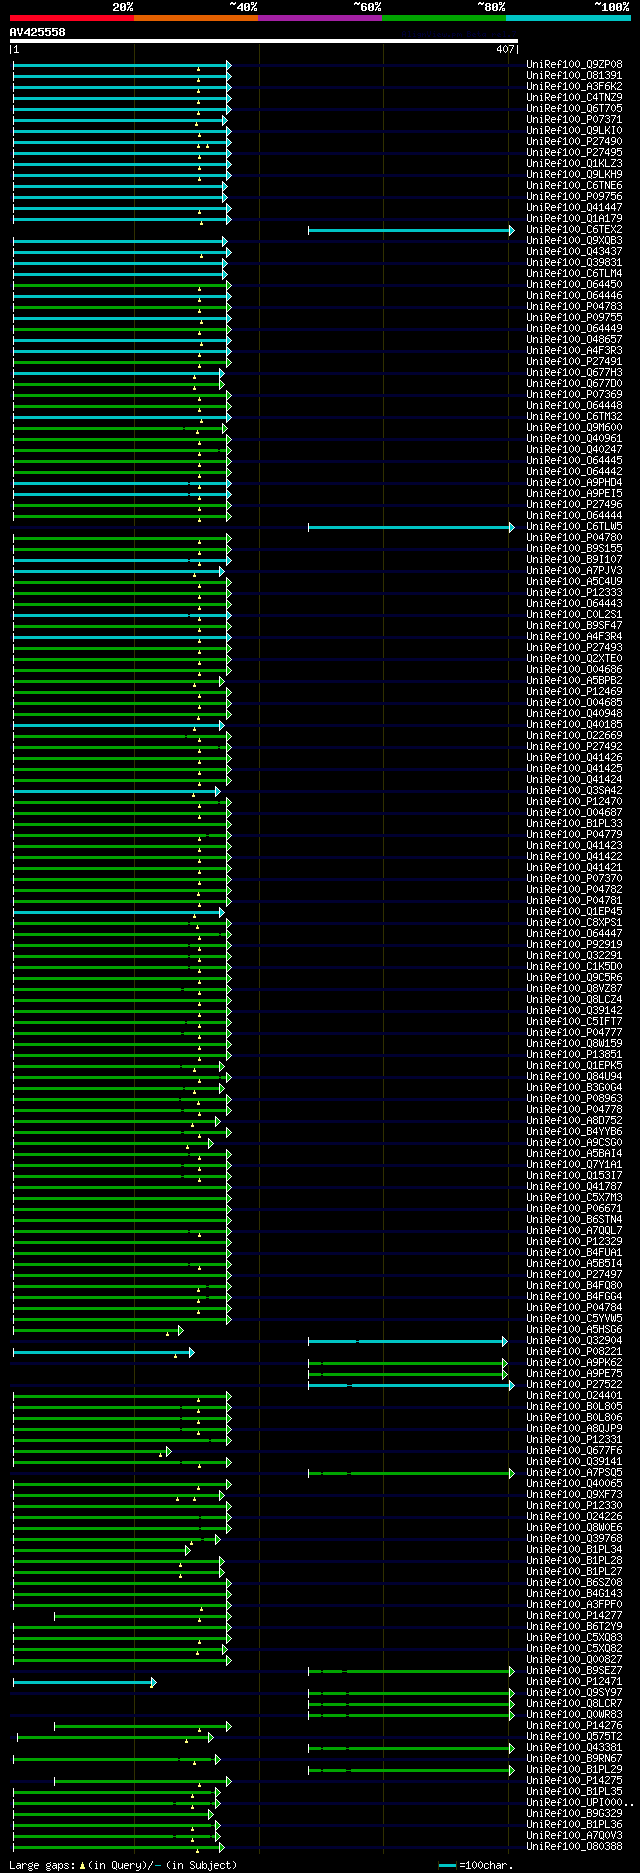Click the white query sequence ruler bar
The width and height of the screenshot is (640, 1873).
tap(263, 41)
